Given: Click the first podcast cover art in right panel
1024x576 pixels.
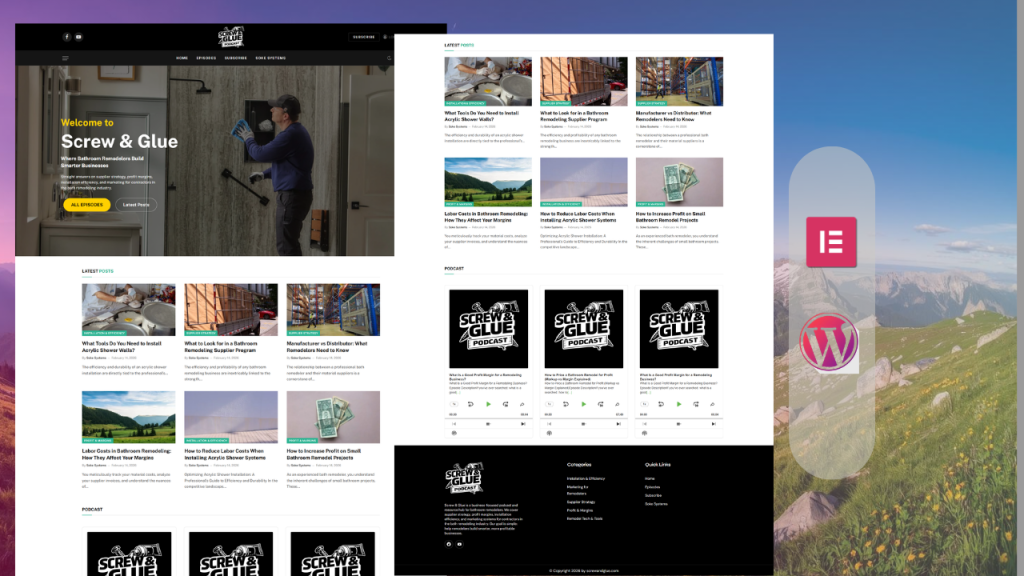Looking at the screenshot, I should tap(488, 329).
